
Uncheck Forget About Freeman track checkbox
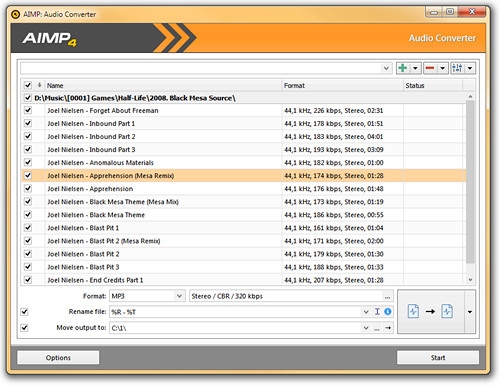pyautogui.click(x=28, y=110)
